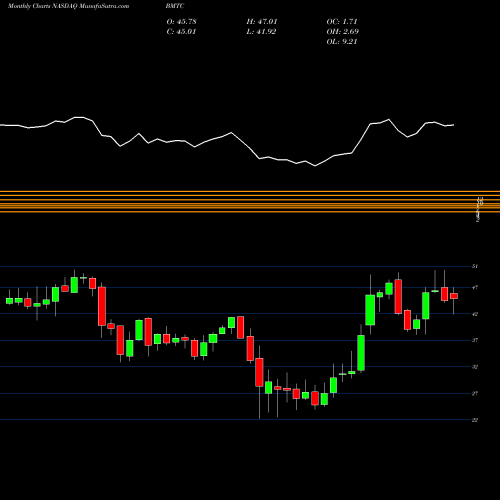Click the OL: 9.21 value
Viewport: 500px width, 500px height.
tap(342, 42)
